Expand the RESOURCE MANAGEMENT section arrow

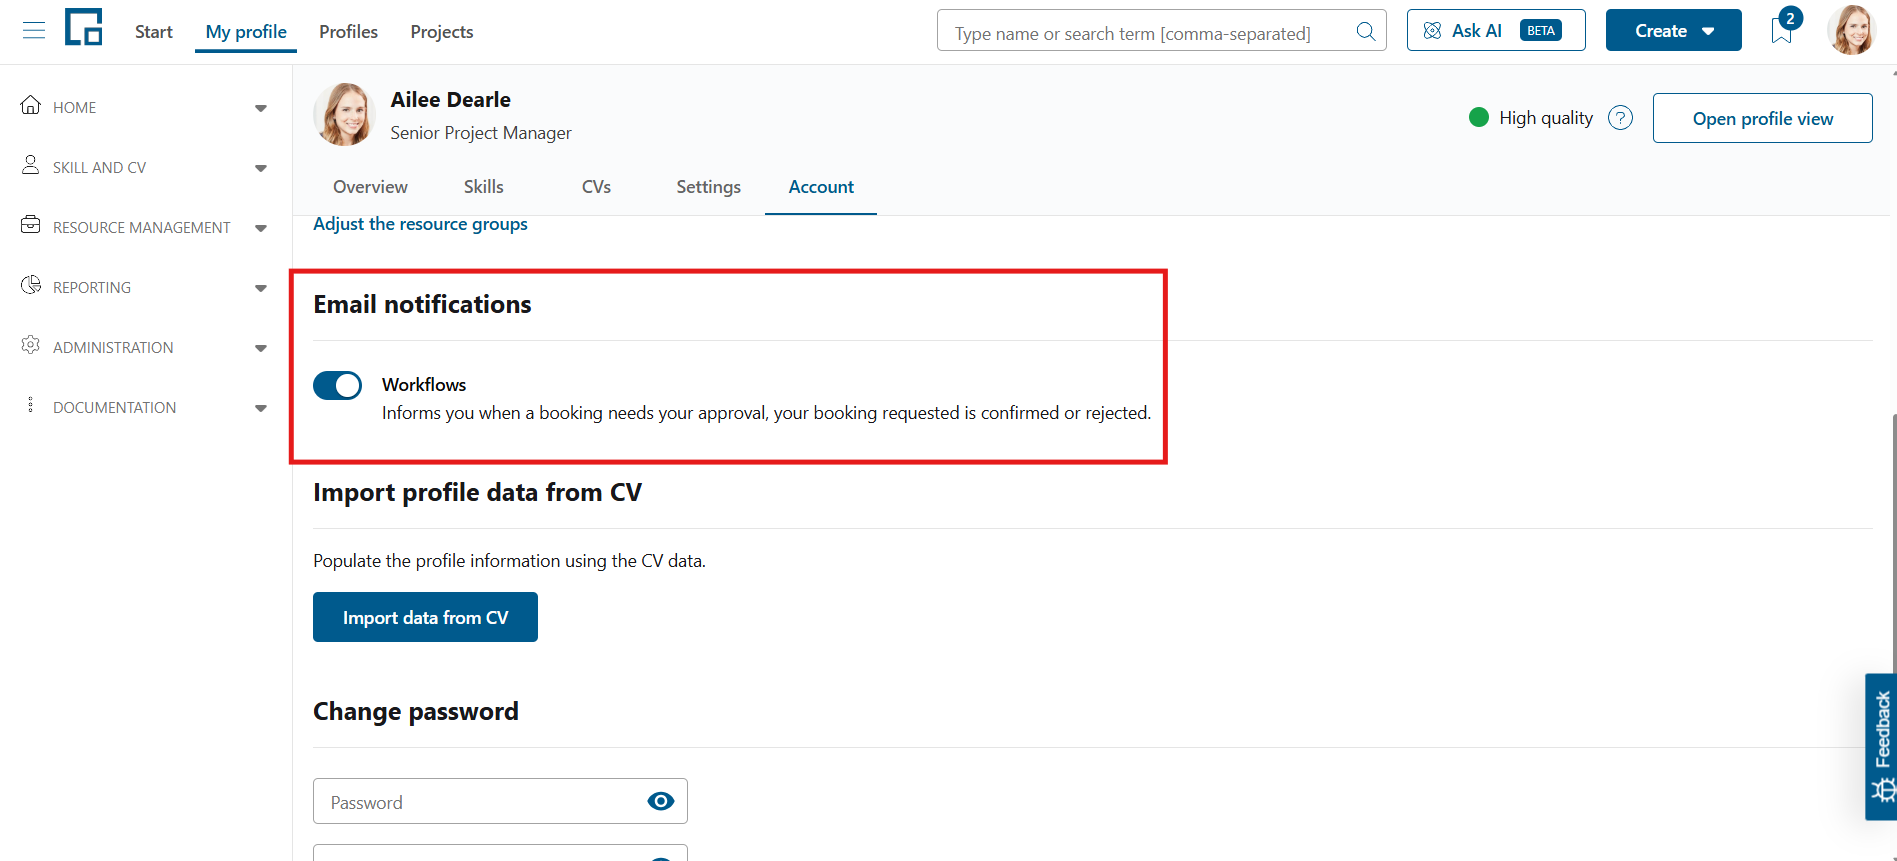[261, 228]
